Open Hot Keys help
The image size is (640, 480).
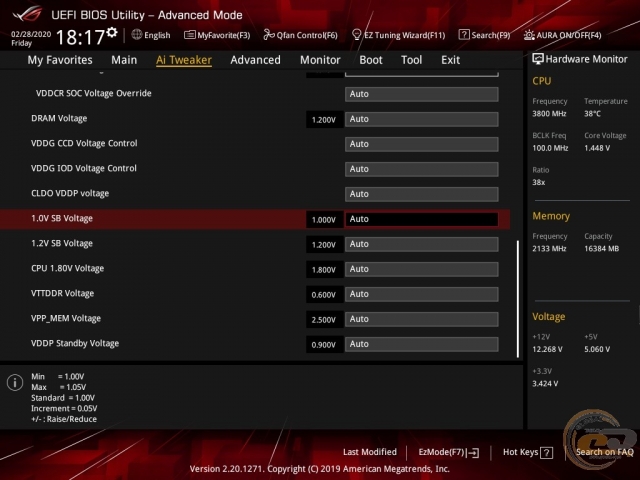tap(528, 452)
